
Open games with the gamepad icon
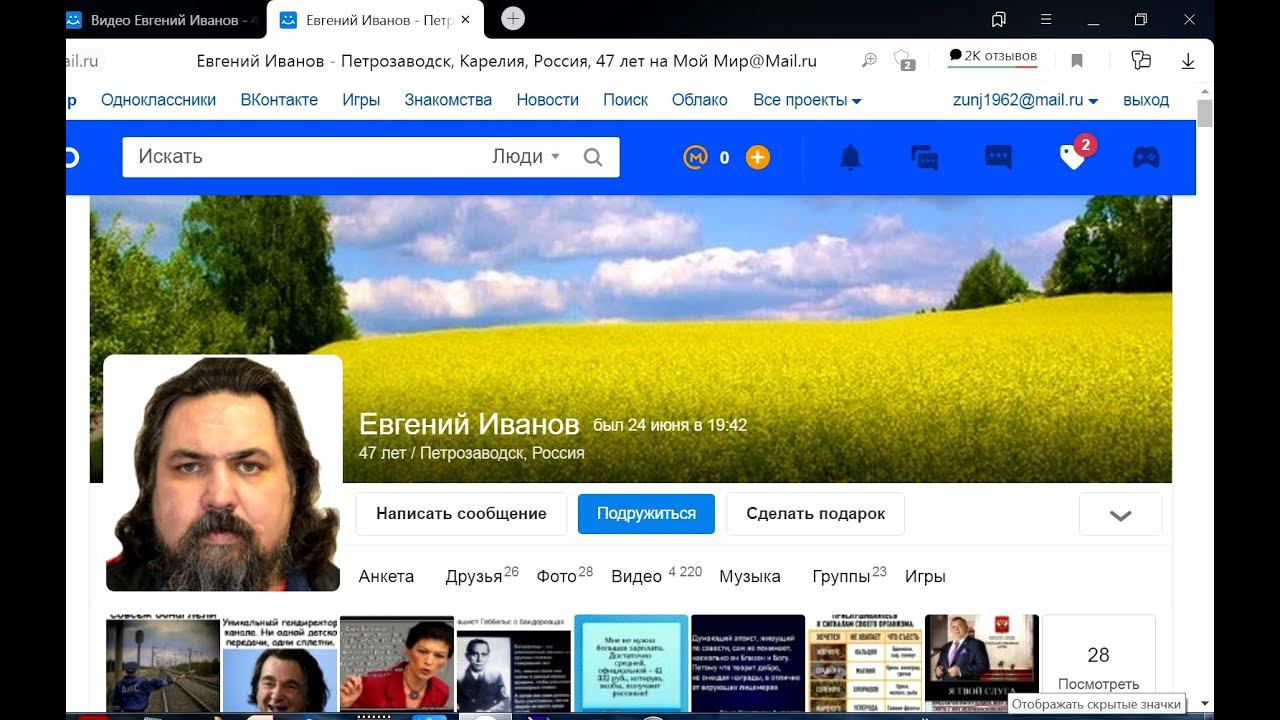1146,157
